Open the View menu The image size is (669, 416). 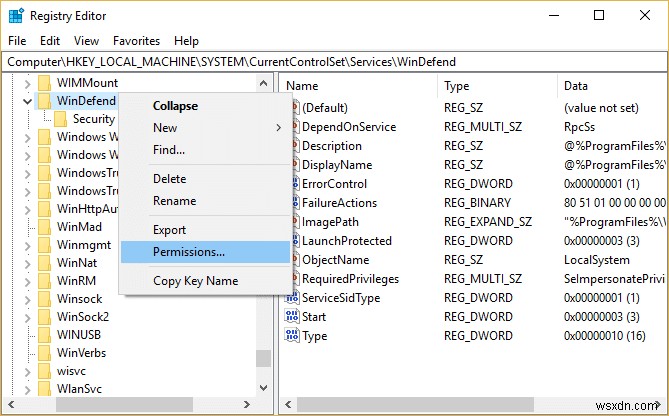coord(86,41)
